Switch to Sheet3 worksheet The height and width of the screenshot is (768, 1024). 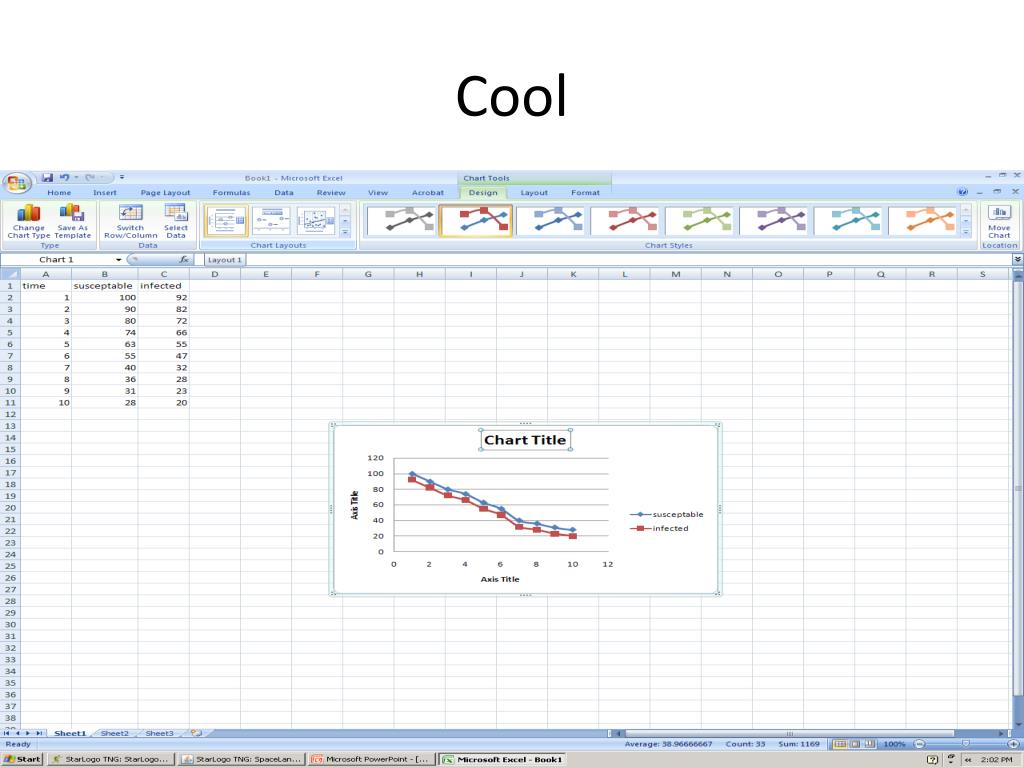tap(159, 733)
